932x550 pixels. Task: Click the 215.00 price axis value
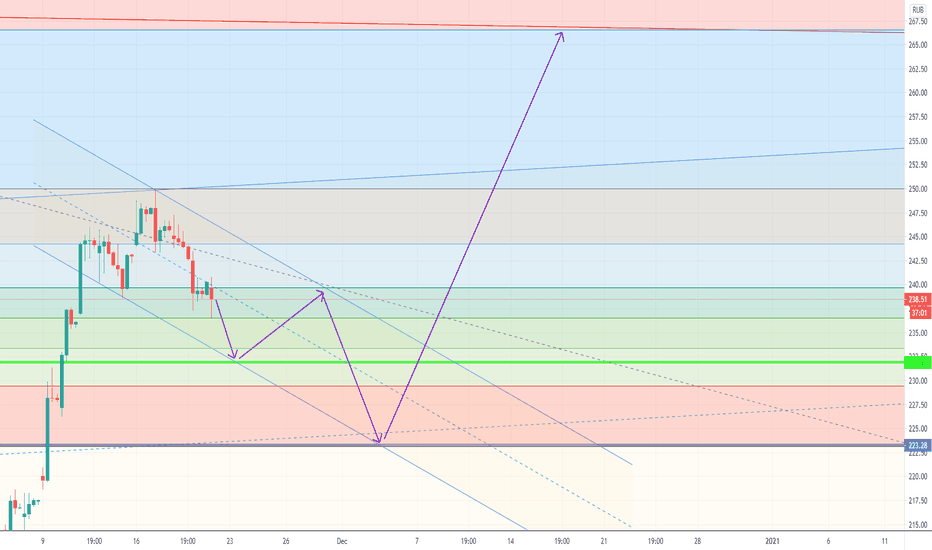click(x=918, y=524)
